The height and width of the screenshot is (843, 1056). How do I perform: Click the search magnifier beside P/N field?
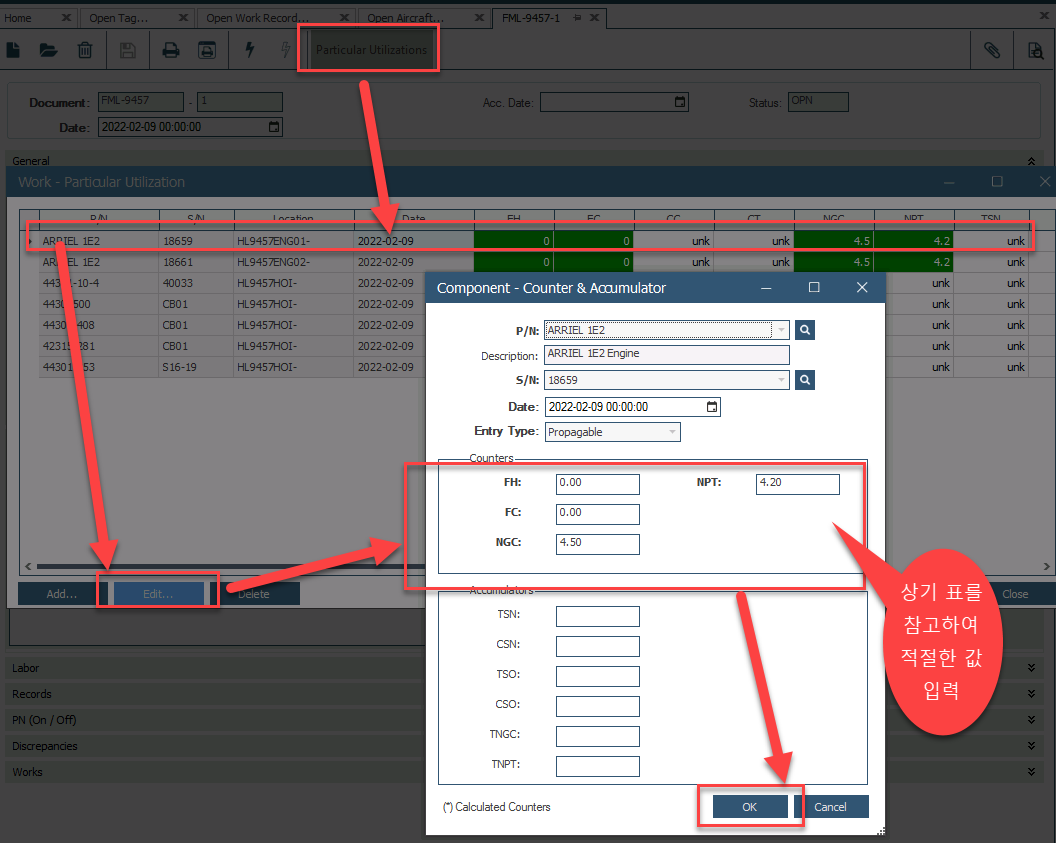805,329
